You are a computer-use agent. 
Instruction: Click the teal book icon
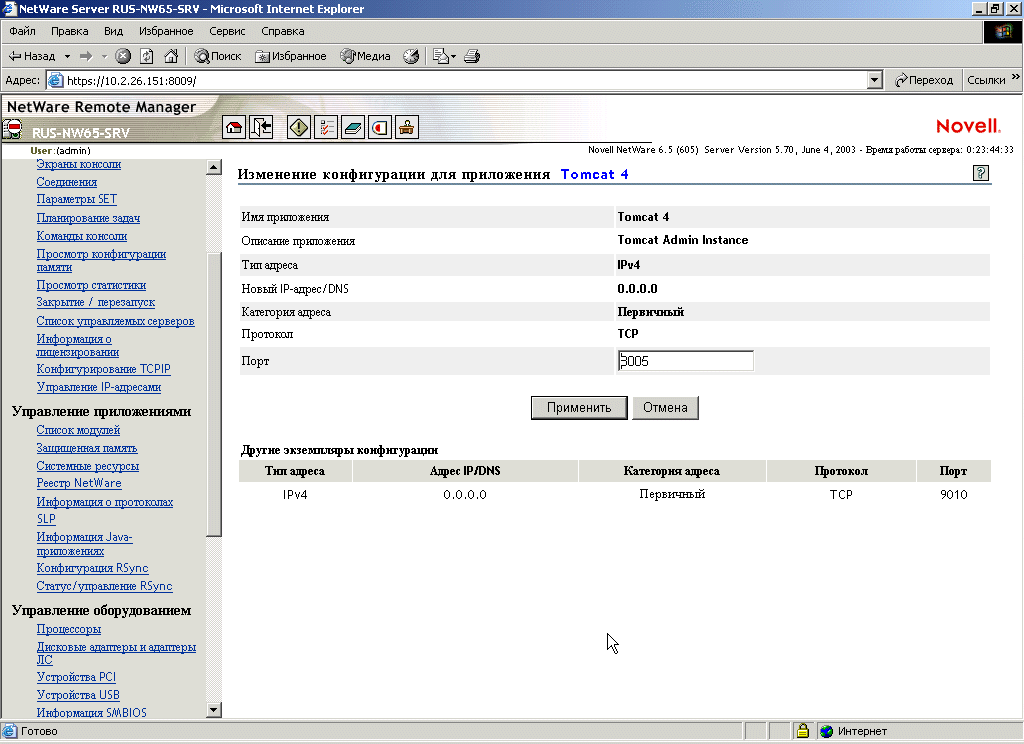click(353, 127)
